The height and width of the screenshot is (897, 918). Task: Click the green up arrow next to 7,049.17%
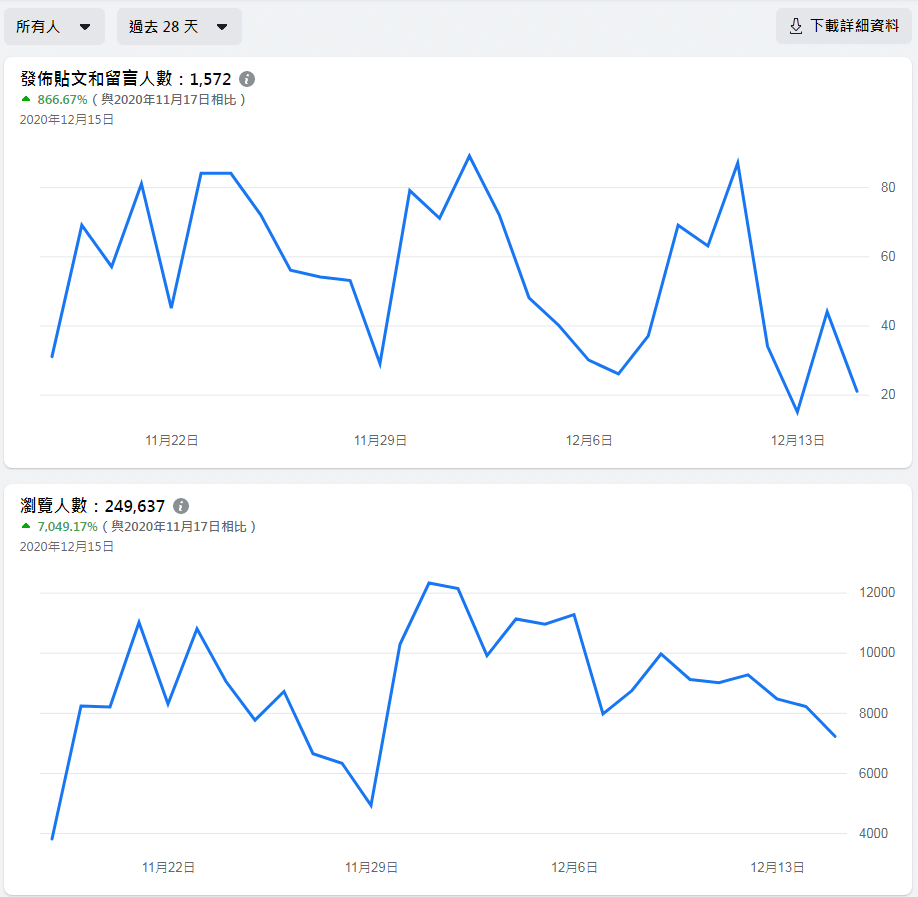click(x=26, y=526)
